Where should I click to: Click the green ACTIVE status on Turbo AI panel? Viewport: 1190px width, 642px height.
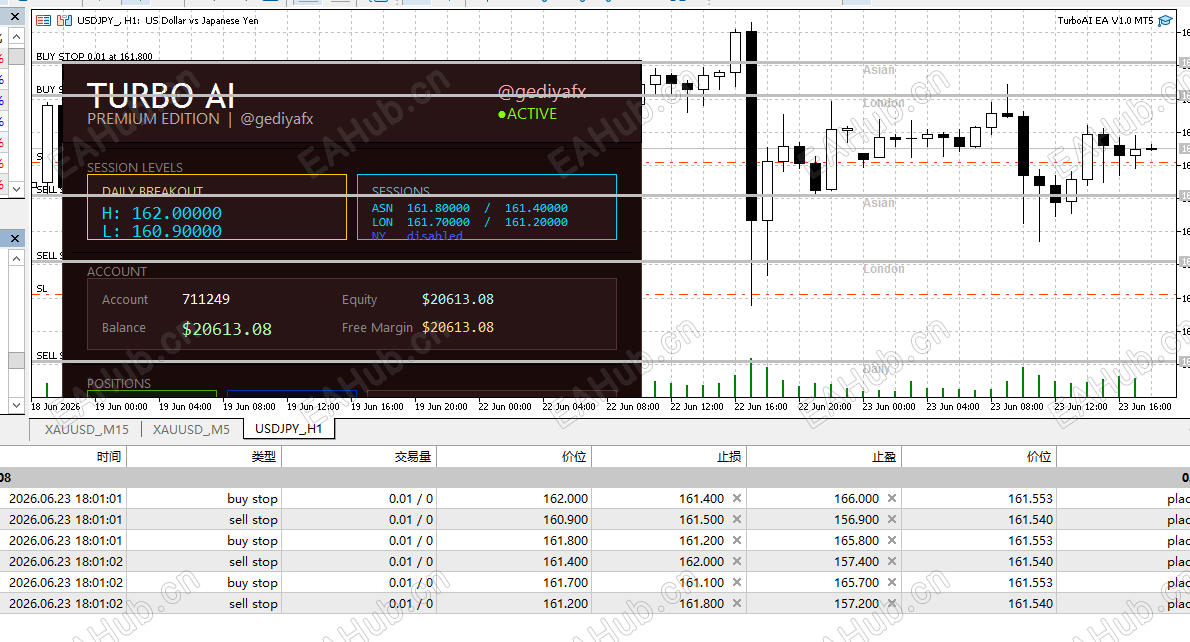pos(527,114)
